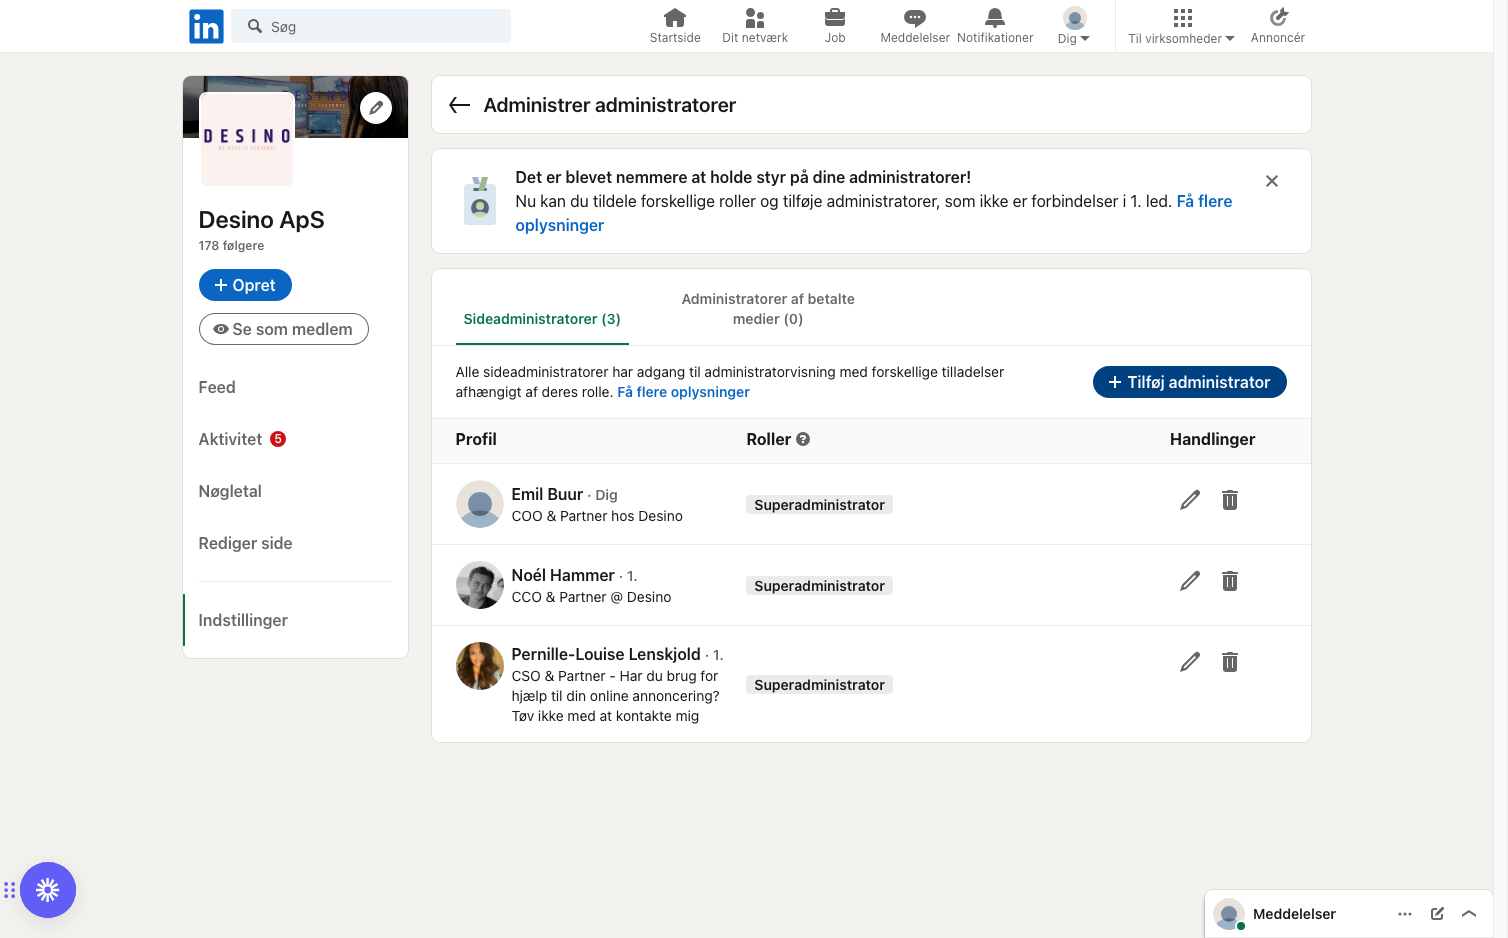This screenshot has width=1508, height=938.
Task: Click the Opret button
Action: point(245,285)
